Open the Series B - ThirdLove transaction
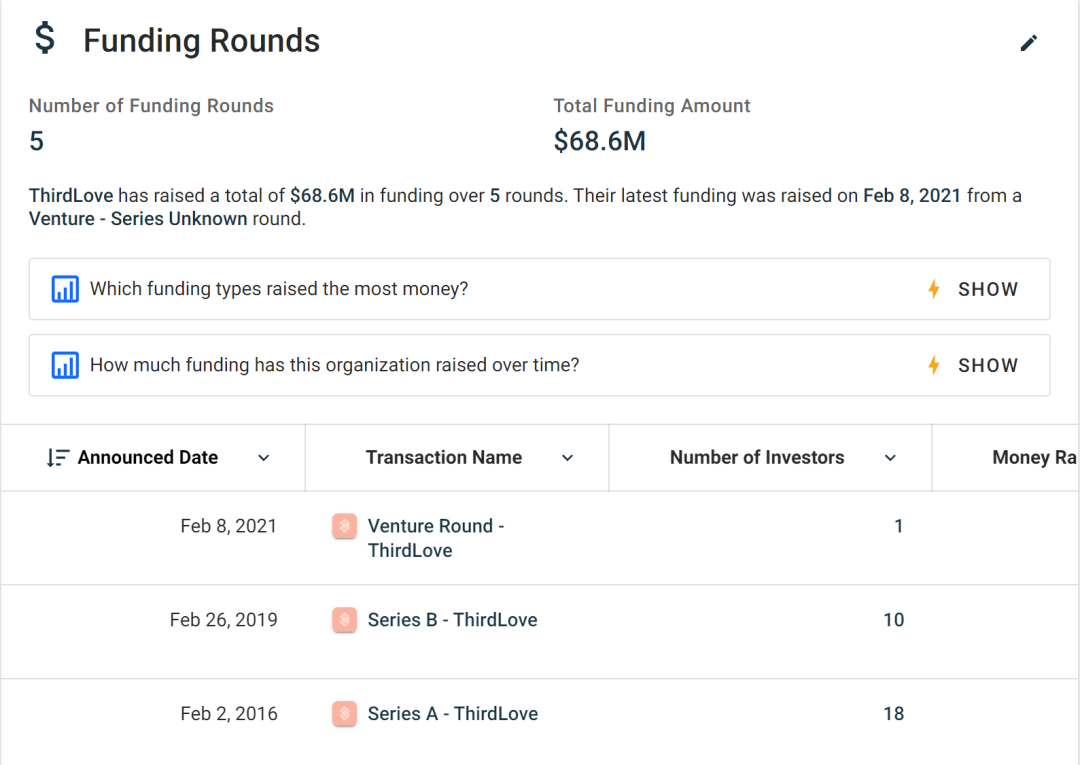 click(x=452, y=620)
